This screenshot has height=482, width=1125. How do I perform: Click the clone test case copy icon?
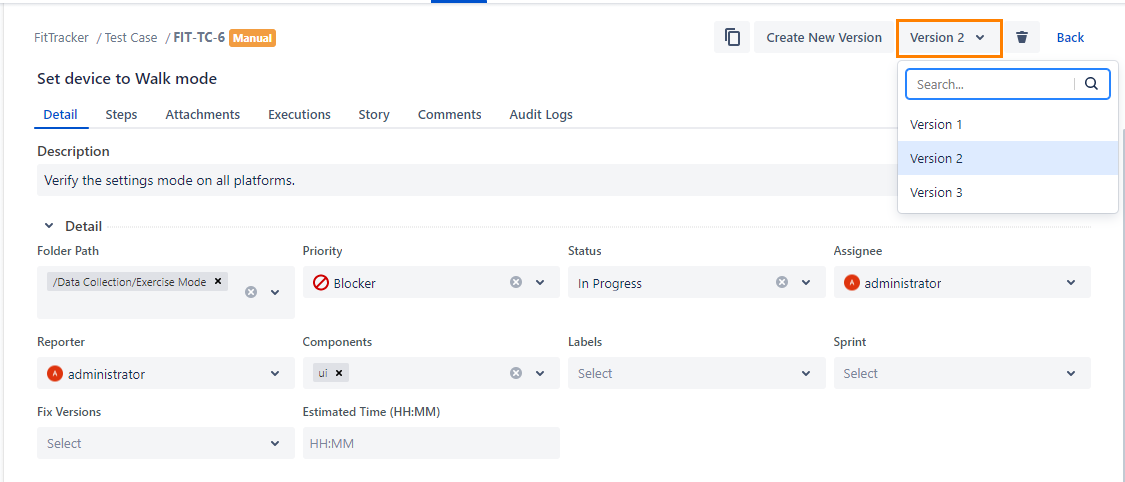click(x=732, y=37)
